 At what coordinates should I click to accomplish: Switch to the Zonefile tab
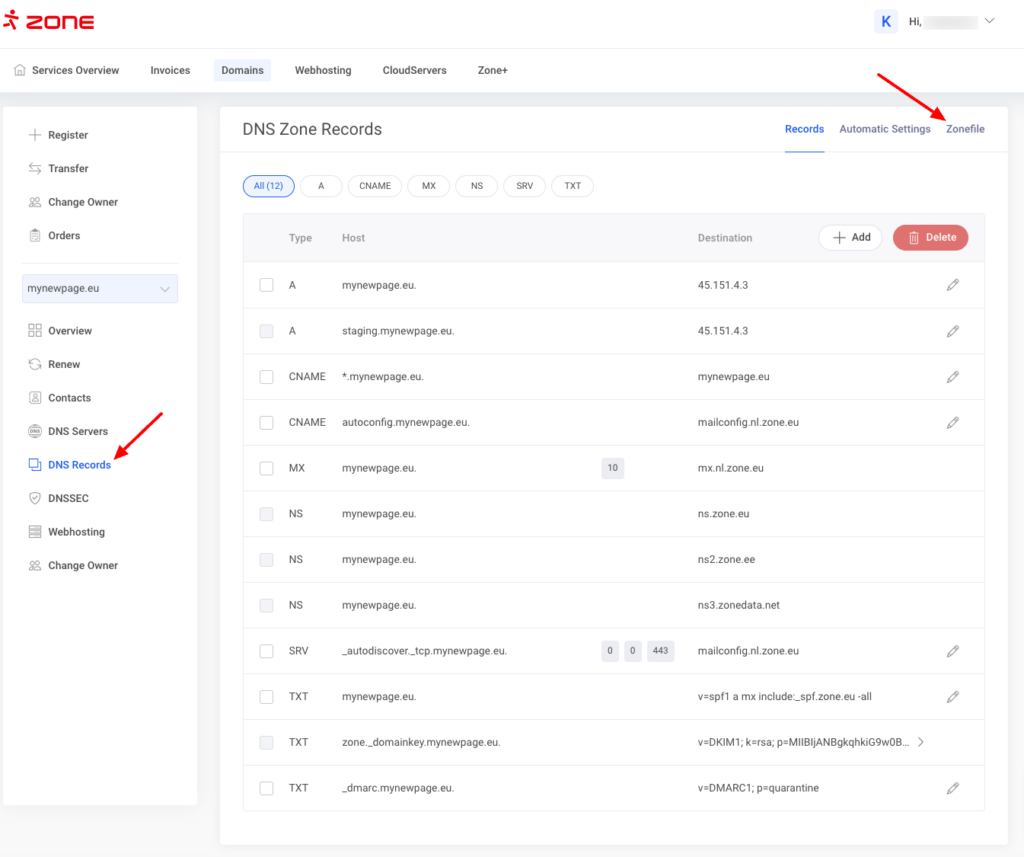tap(965, 129)
